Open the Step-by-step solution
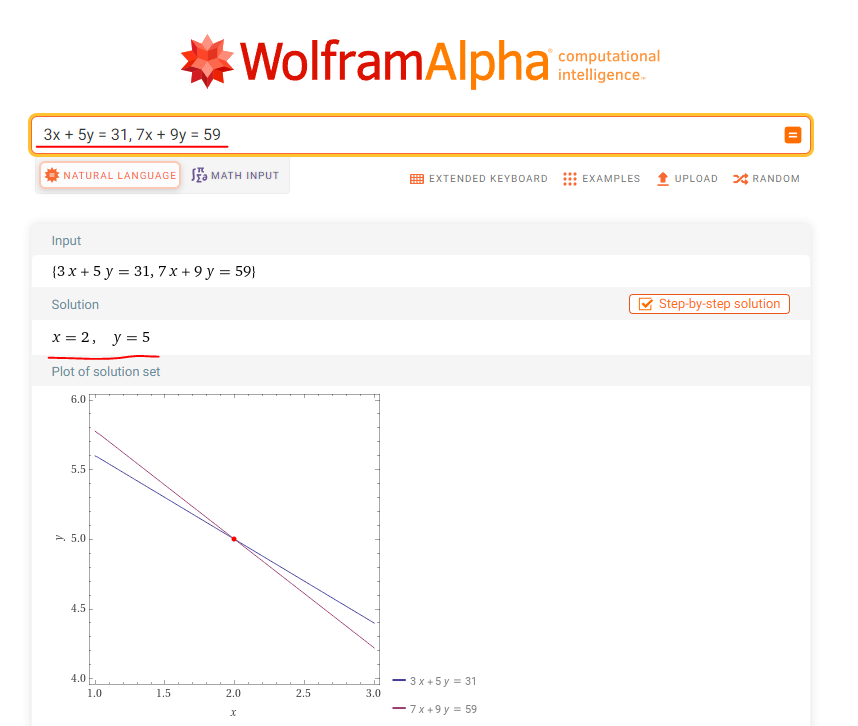The image size is (858, 726). coord(709,304)
